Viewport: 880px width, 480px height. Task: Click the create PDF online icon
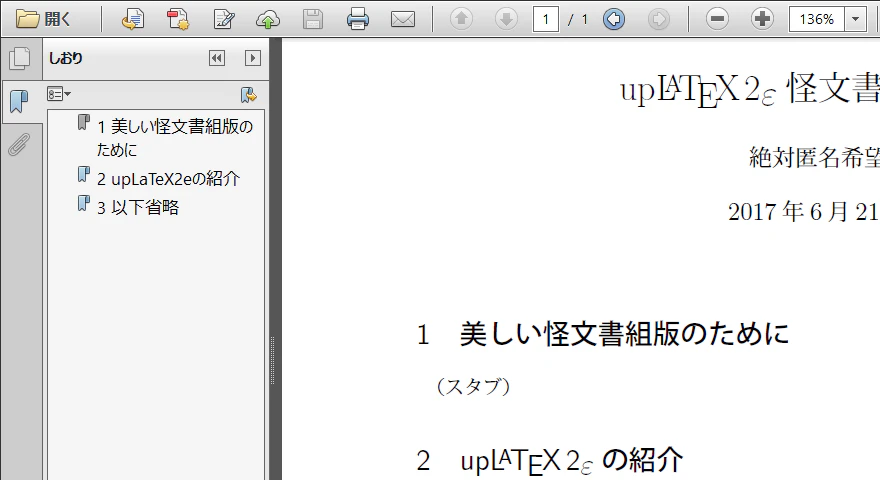tap(133, 19)
